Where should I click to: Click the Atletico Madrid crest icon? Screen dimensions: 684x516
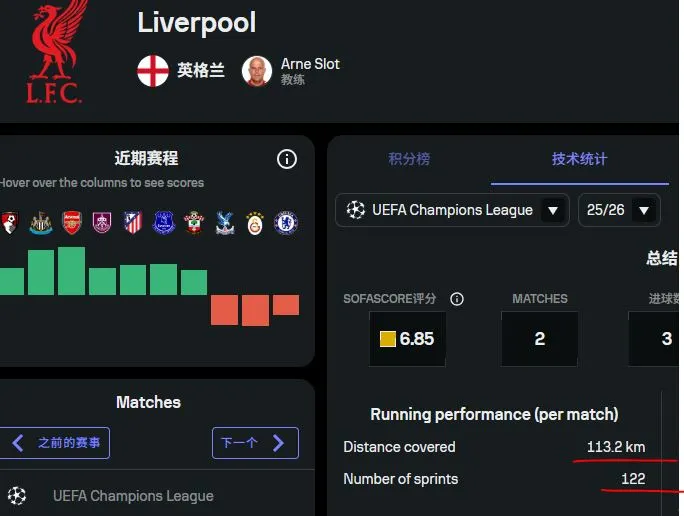click(x=132, y=223)
